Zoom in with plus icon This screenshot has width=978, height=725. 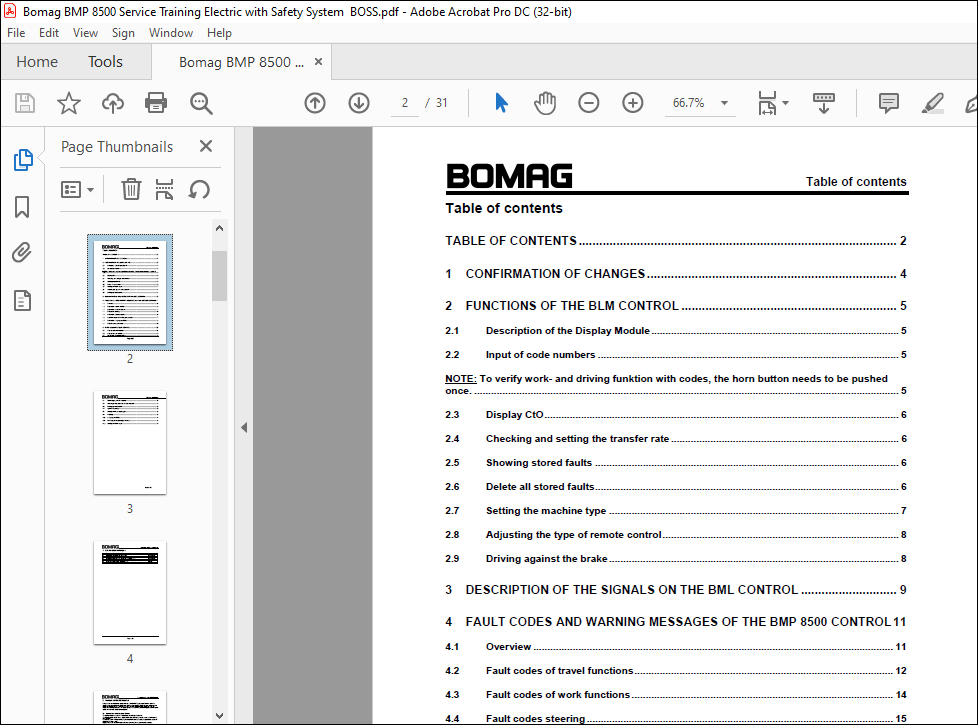pos(632,103)
